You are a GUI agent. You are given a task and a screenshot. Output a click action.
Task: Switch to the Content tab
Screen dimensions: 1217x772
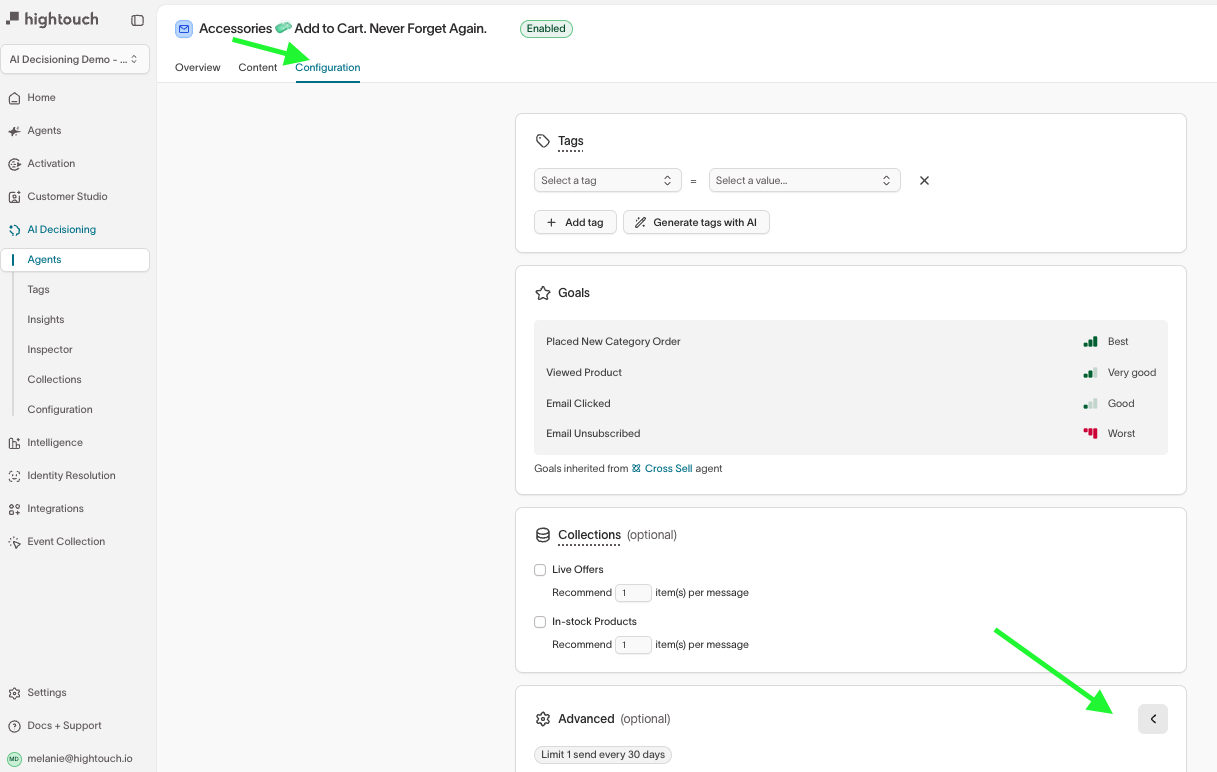257,67
